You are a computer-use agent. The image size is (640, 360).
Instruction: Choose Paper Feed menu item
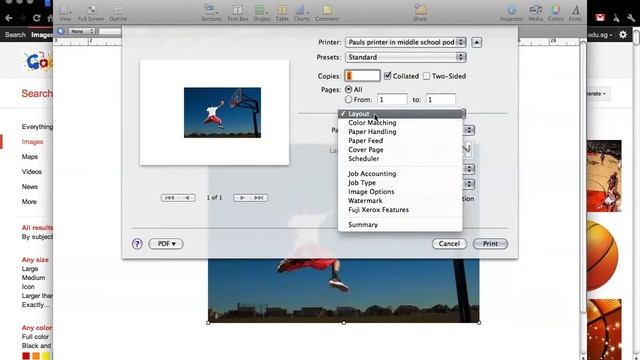pos(400,141)
